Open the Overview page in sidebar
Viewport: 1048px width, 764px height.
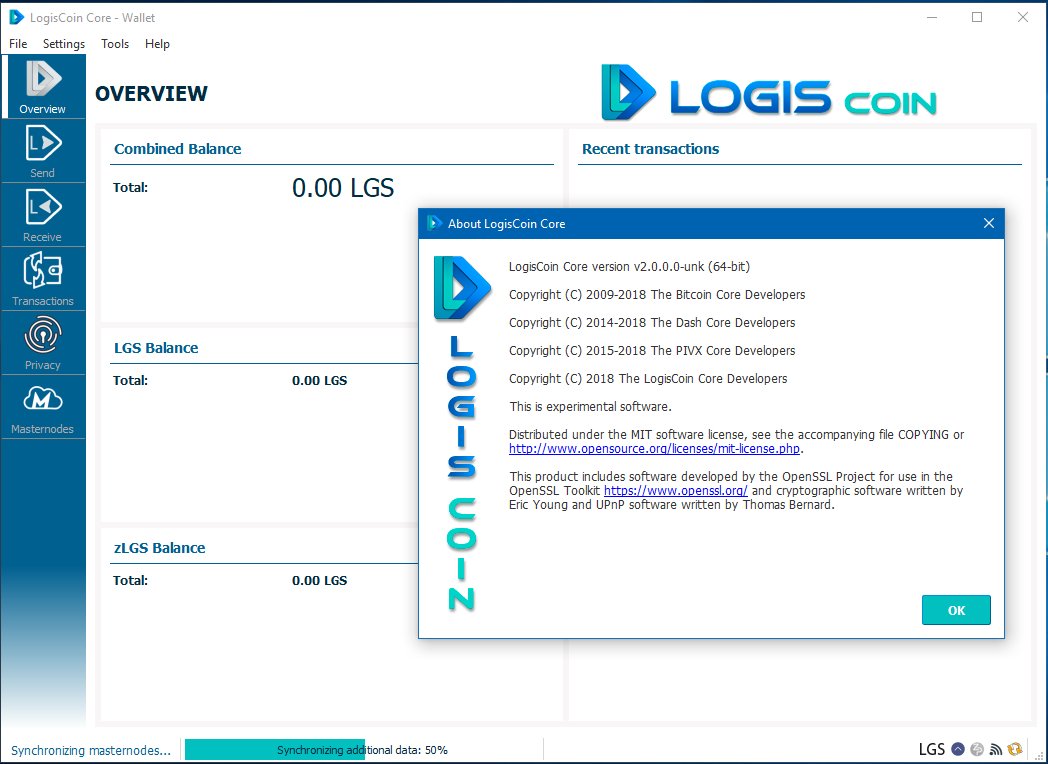pos(43,87)
